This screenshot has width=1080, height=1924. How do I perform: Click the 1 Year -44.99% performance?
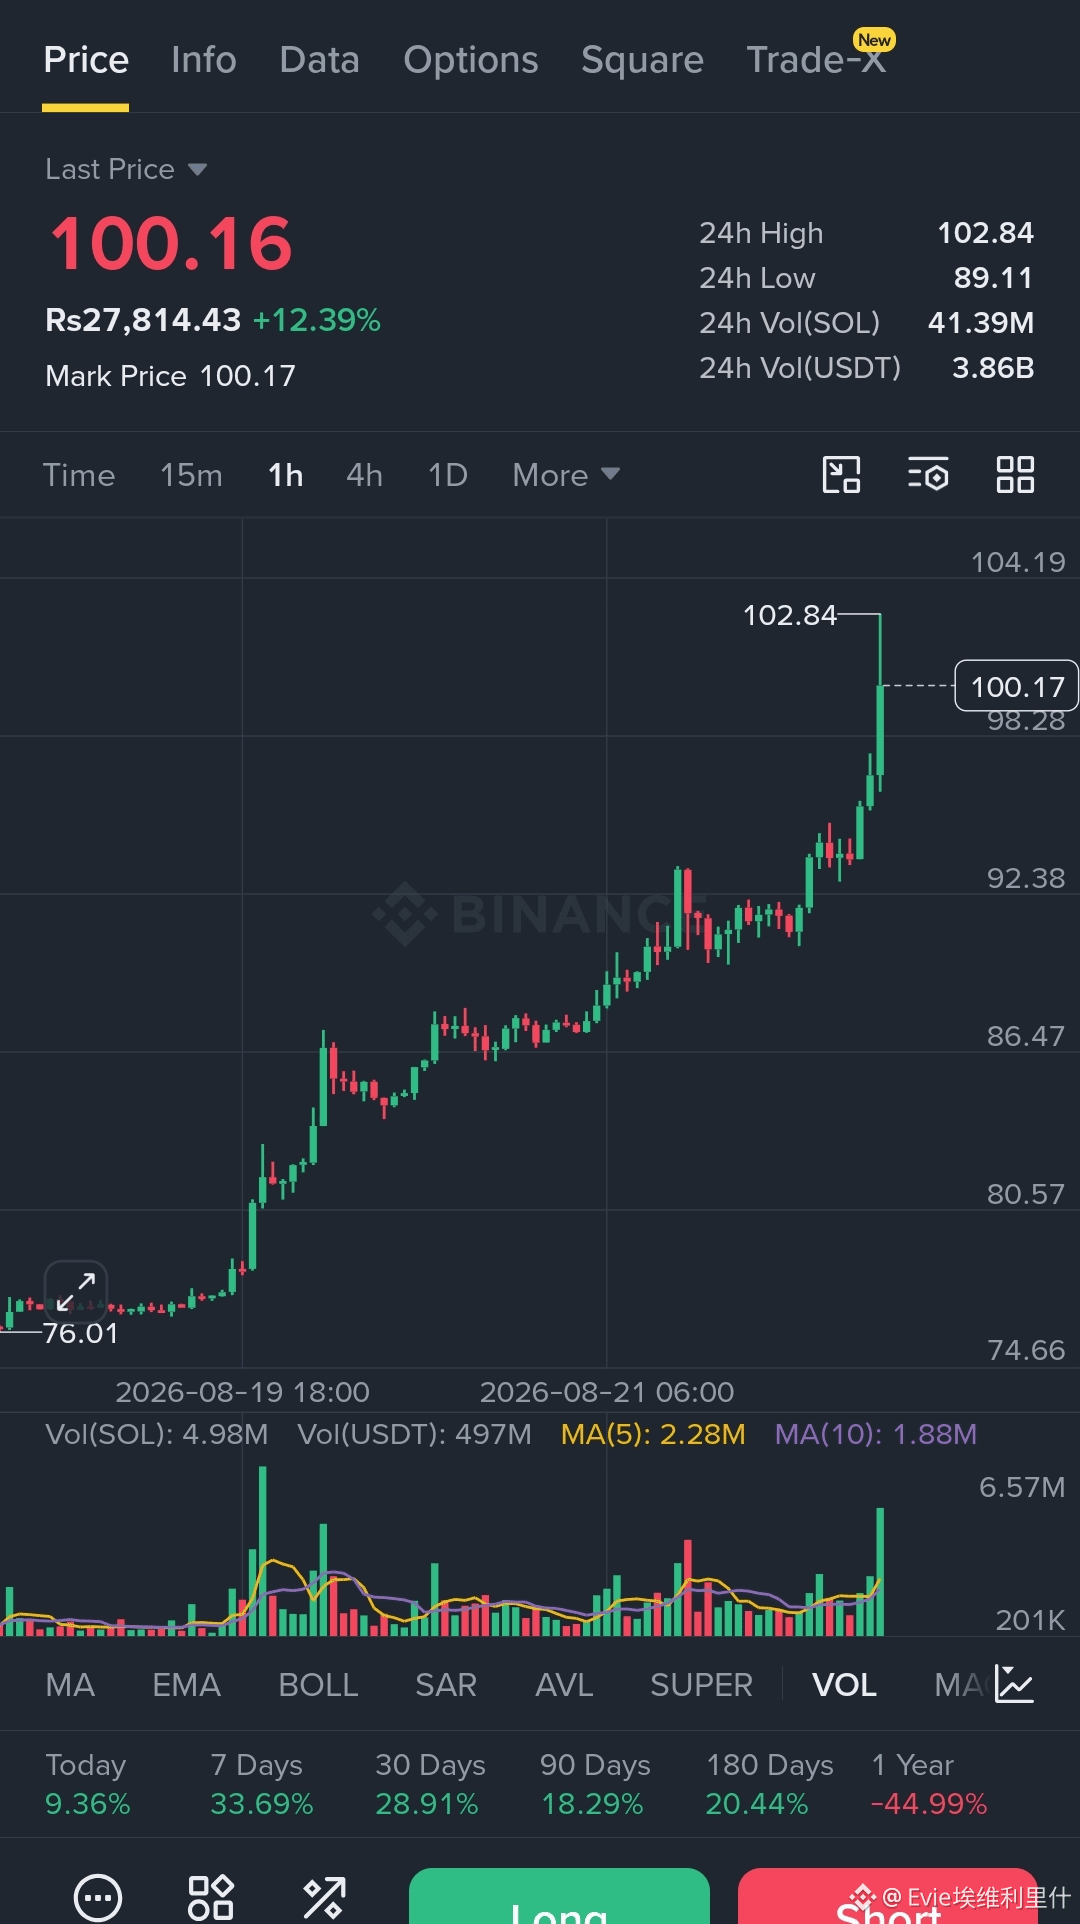coord(929,1784)
